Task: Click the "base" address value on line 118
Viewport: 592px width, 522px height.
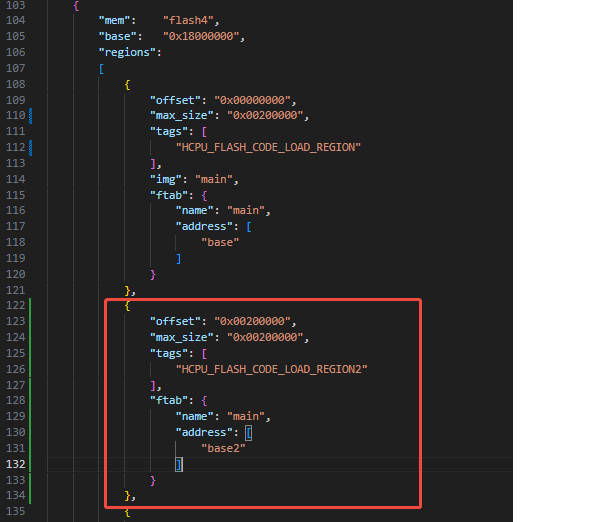Action: 220,242
